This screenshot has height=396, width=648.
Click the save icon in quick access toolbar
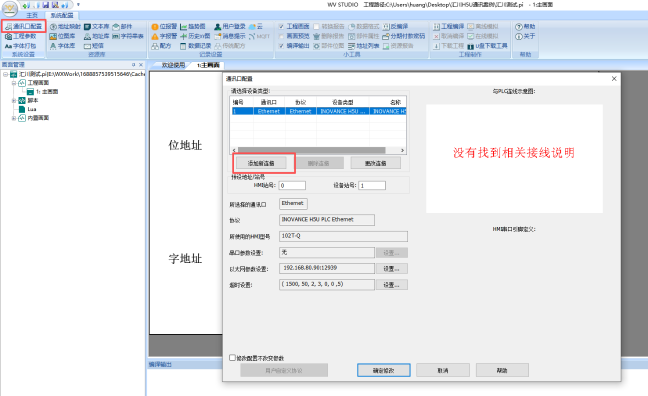tap(45, 5)
